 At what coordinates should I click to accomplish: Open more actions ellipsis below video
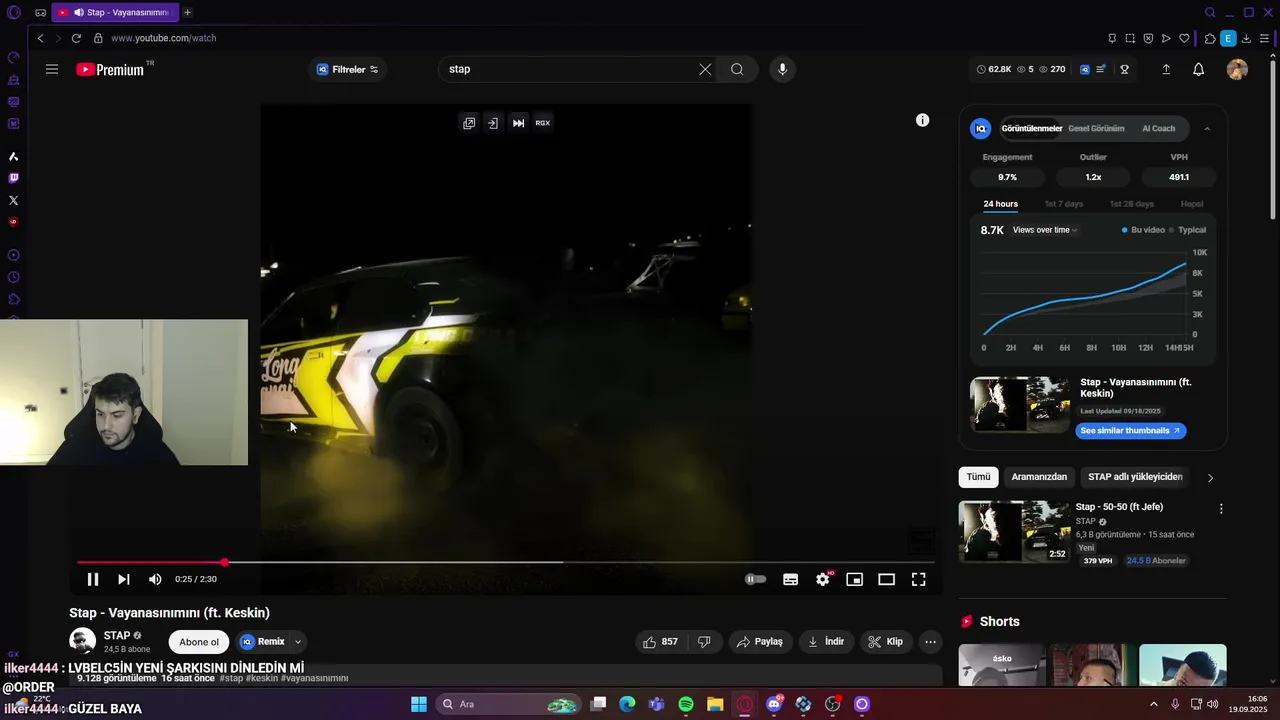(931, 642)
